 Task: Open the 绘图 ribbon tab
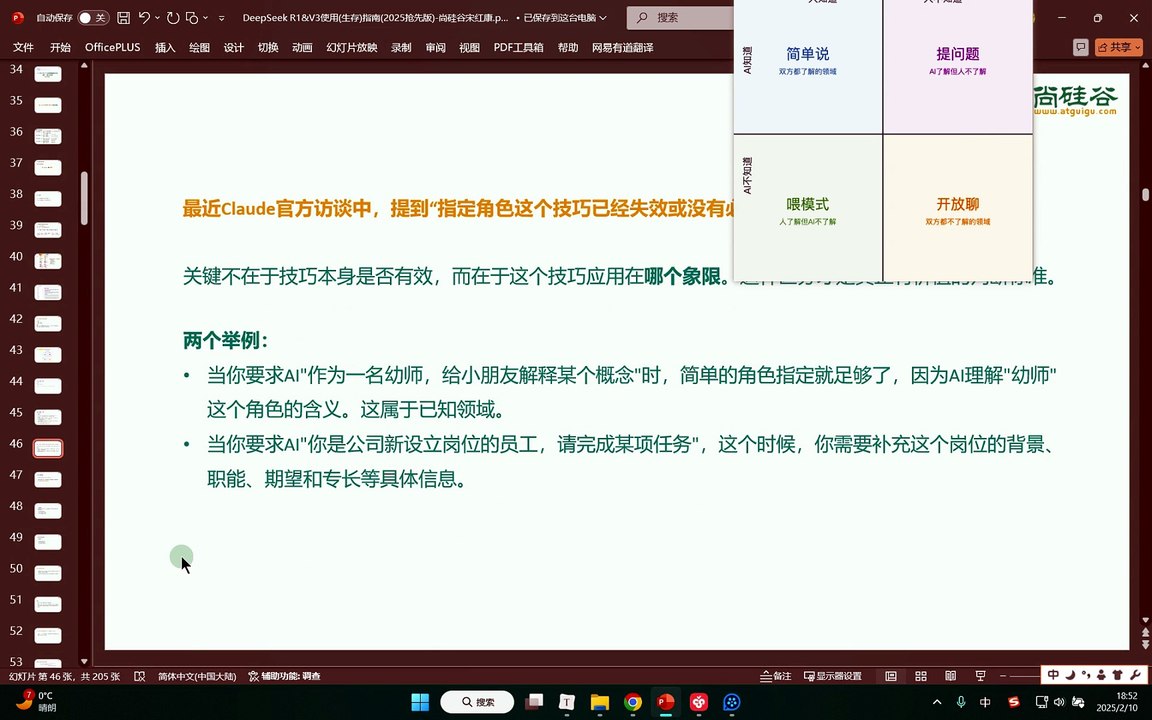click(199, 47)
